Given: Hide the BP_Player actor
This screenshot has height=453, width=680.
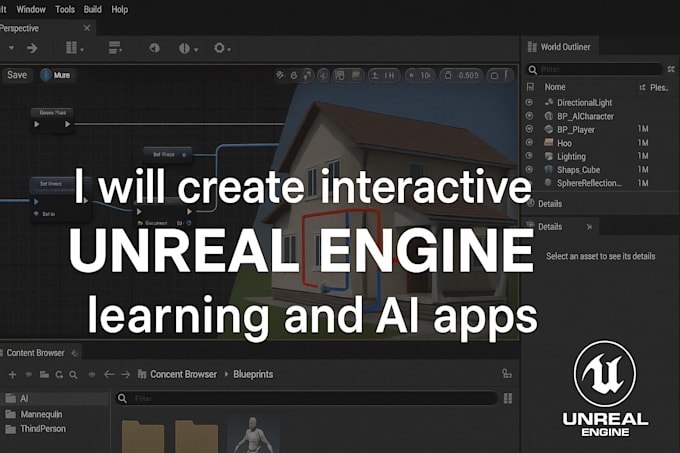Looking at the screenshot, I should [529, 129].
